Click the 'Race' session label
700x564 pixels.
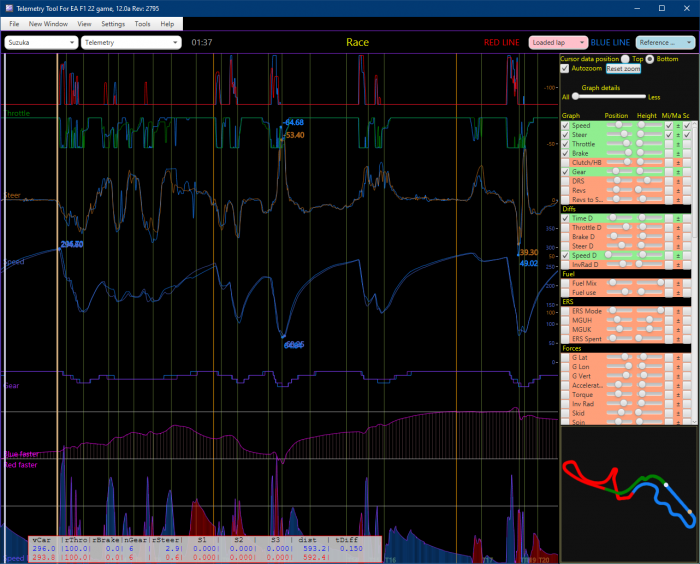pos(358,42)
